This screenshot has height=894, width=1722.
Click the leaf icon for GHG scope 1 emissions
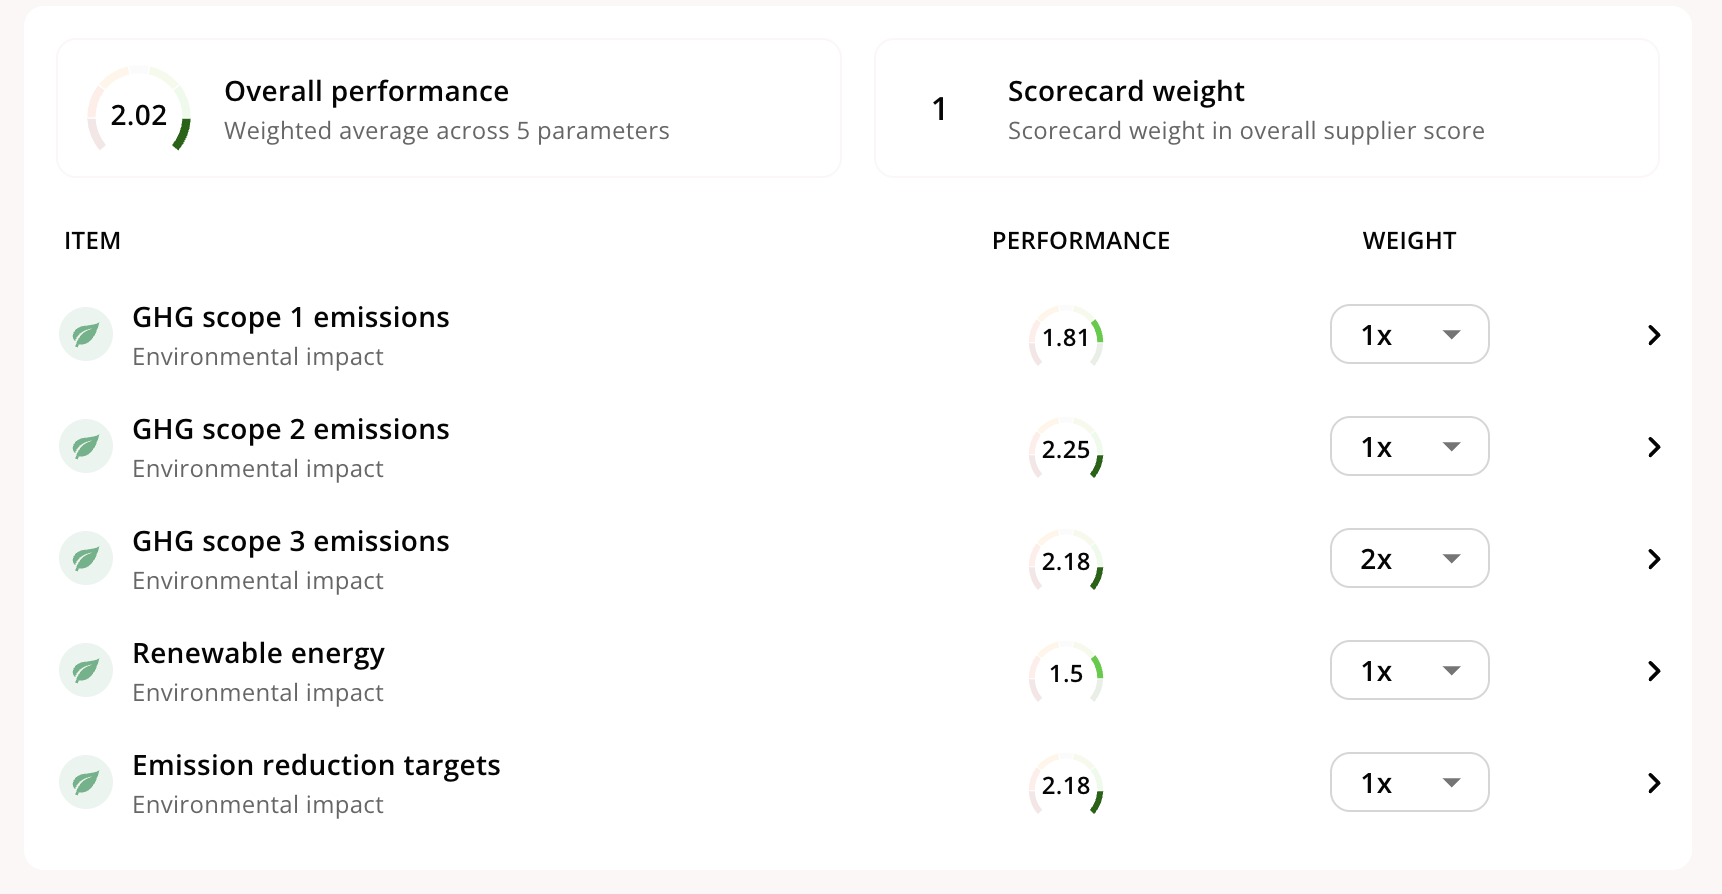tap(86, 334)
